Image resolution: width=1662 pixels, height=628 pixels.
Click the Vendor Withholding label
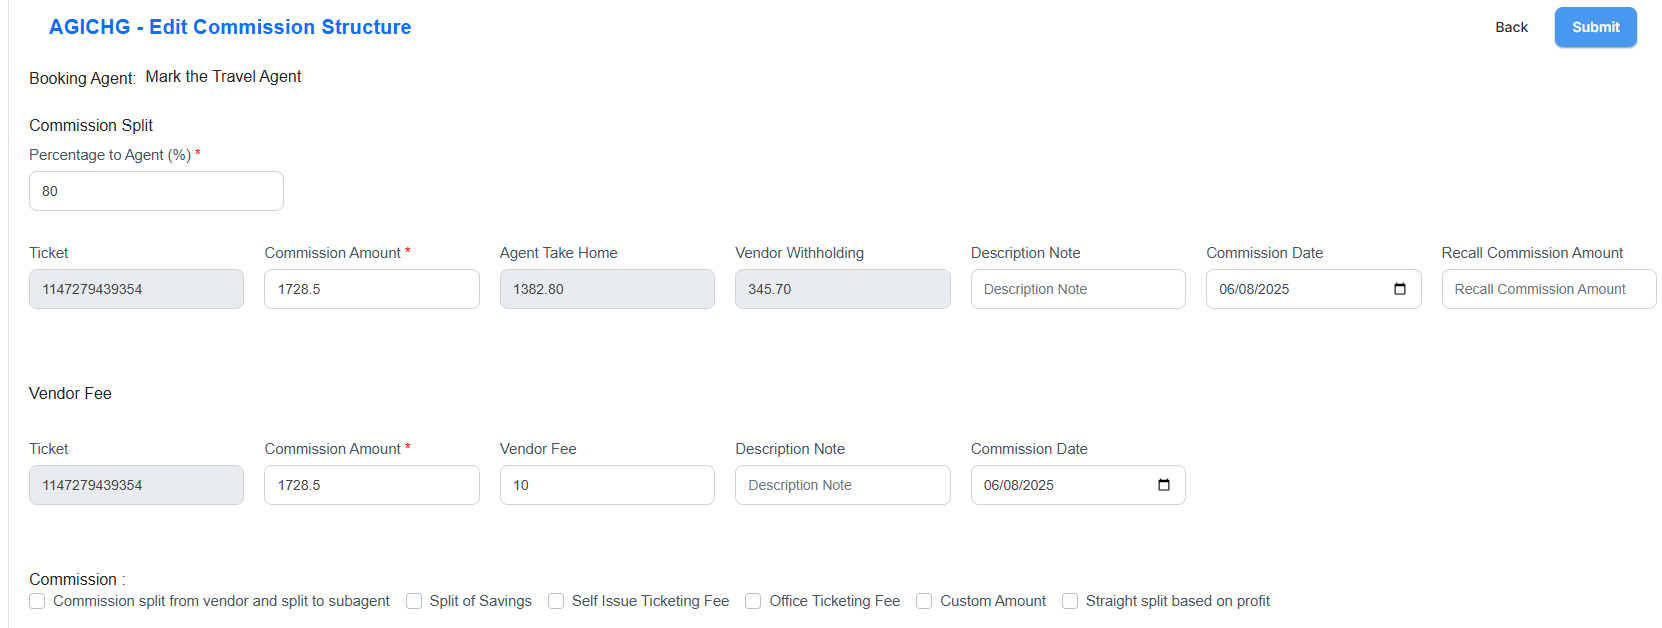(799, 253)
